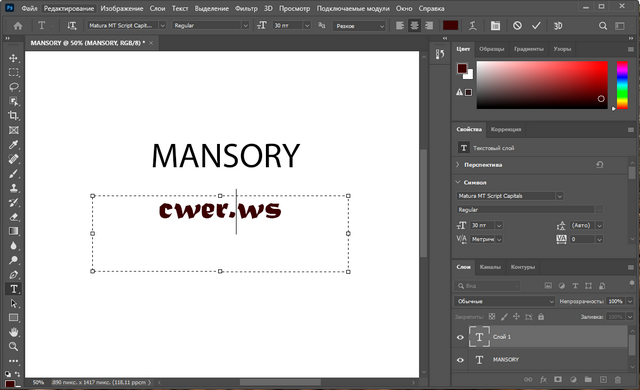Open the character and paragraph panels icon
The width and height of the screenshot is (640, 390).
tap(495, 26)
